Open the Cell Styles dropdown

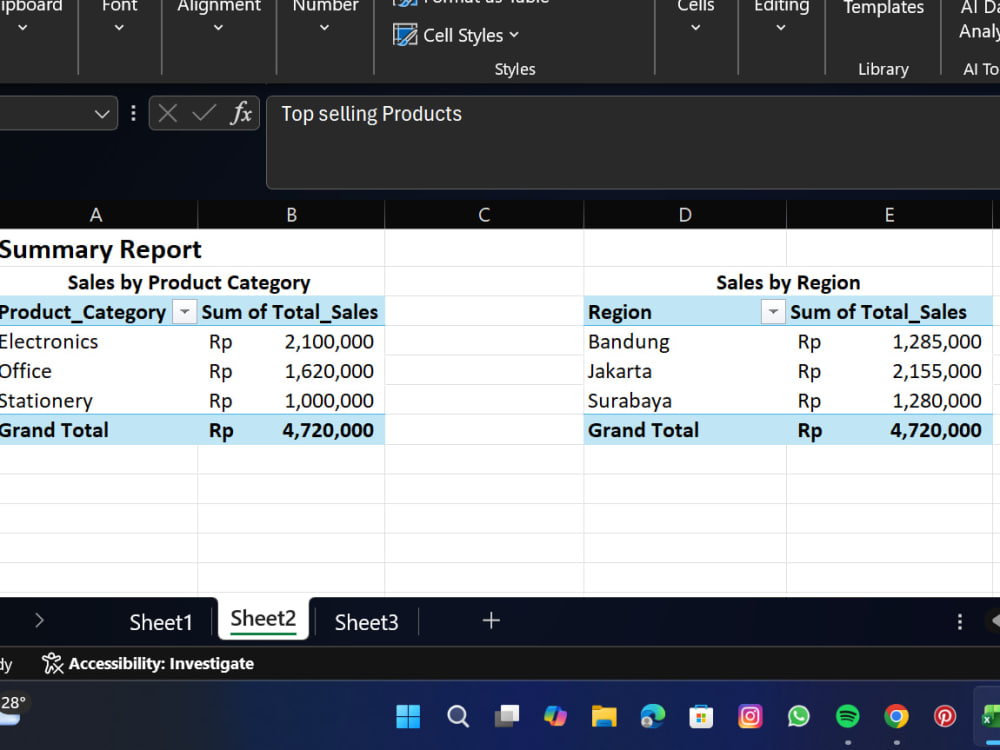pyautogui.click(x=455, y=35)
